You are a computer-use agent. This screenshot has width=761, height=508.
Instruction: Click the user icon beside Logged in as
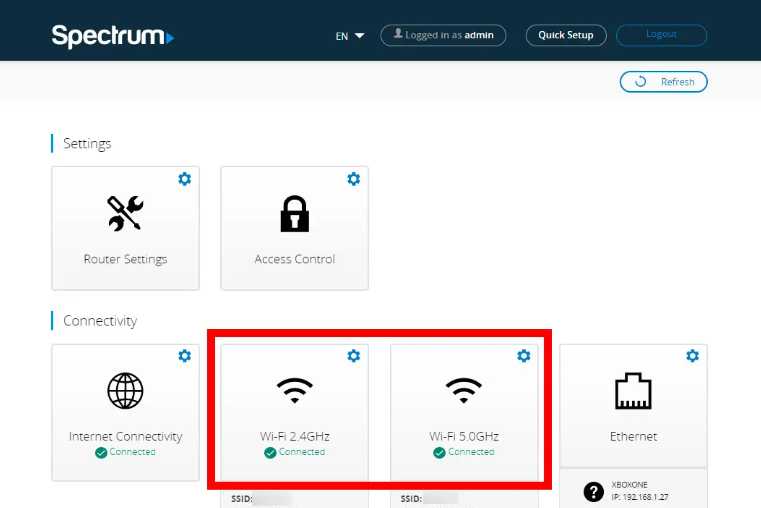(x=398, y=33)
